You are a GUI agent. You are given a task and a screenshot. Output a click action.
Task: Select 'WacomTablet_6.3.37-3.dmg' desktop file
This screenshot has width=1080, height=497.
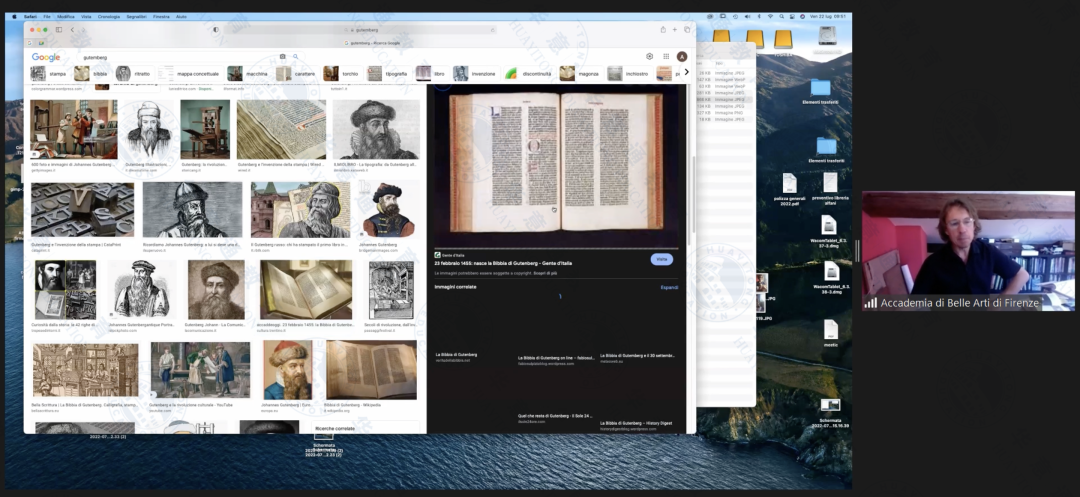click(829, 231)
